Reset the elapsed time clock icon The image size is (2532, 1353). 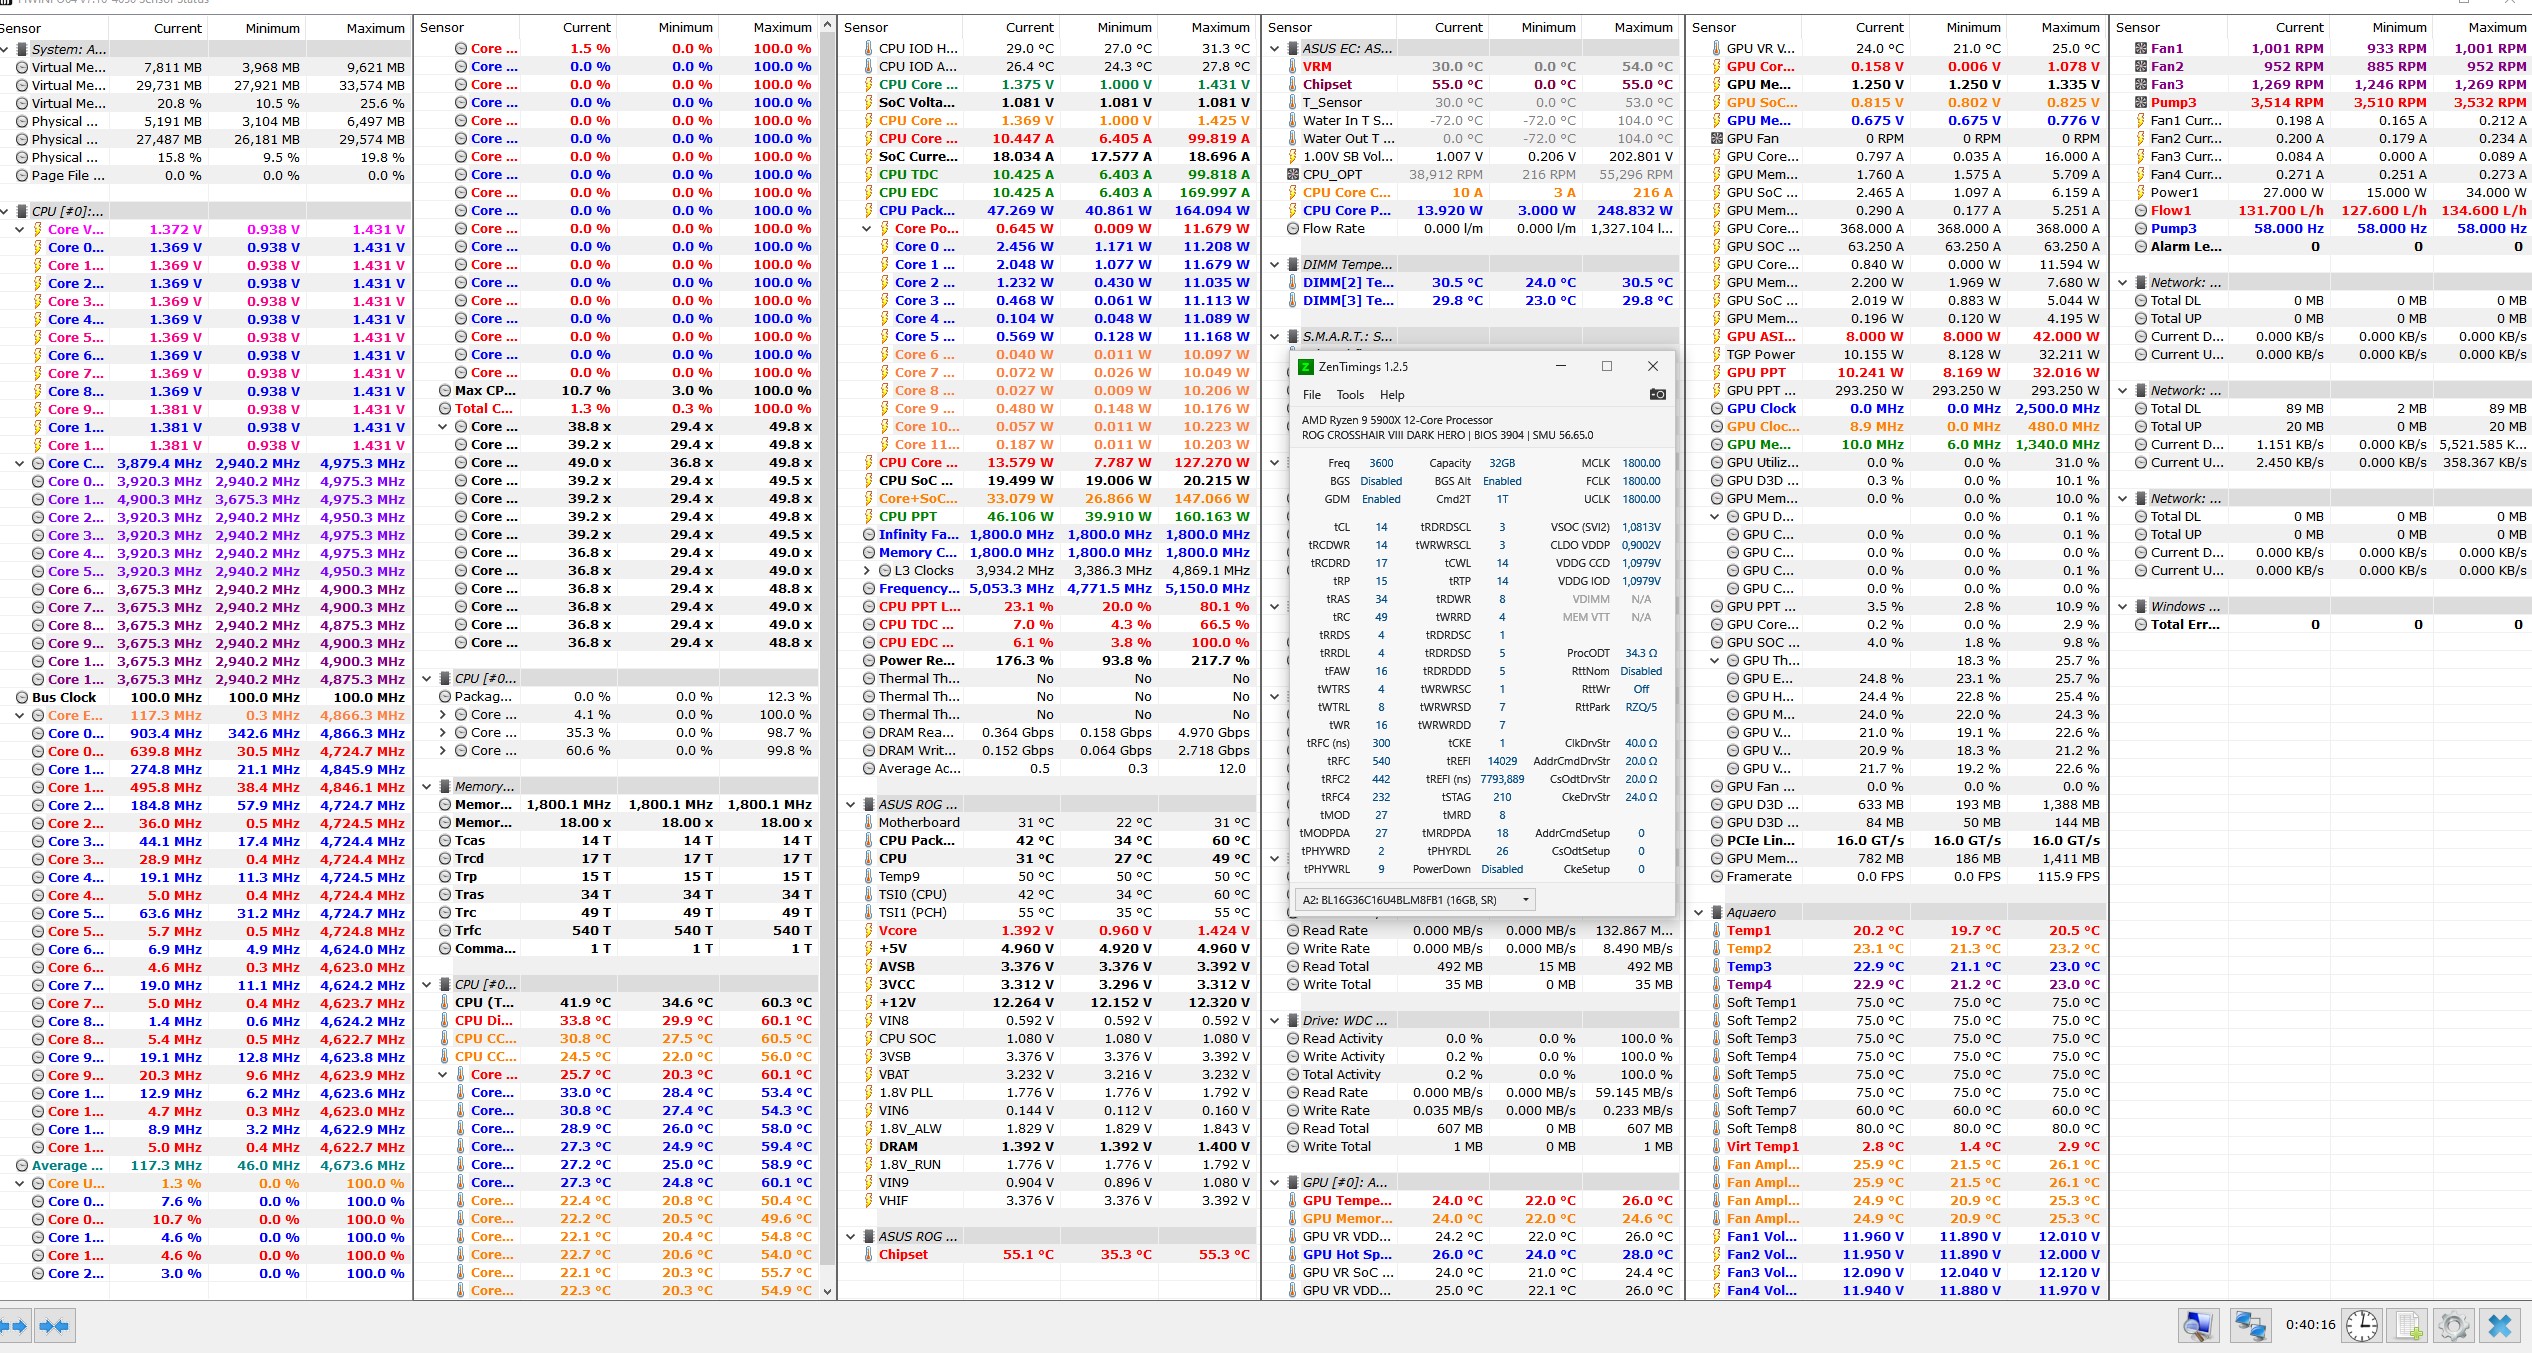2362,1326
